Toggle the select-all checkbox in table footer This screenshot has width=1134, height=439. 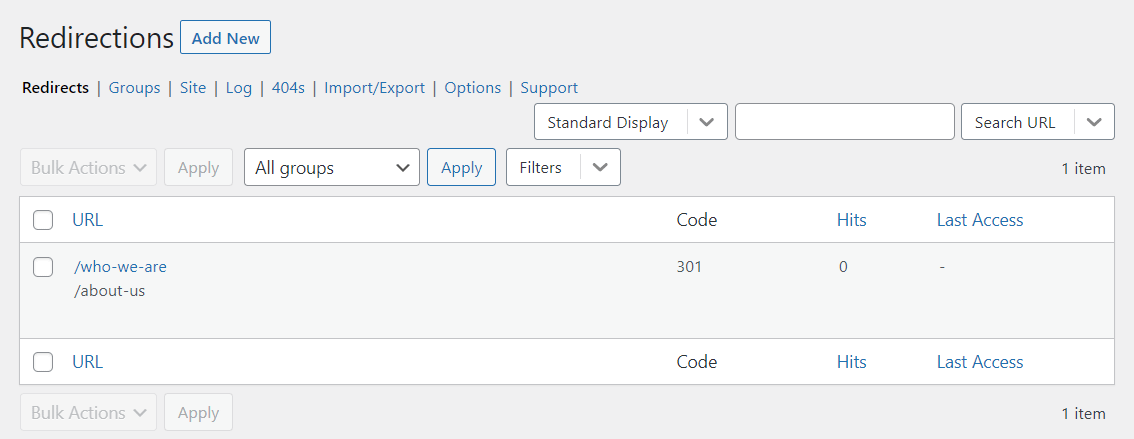click(43, 362)
